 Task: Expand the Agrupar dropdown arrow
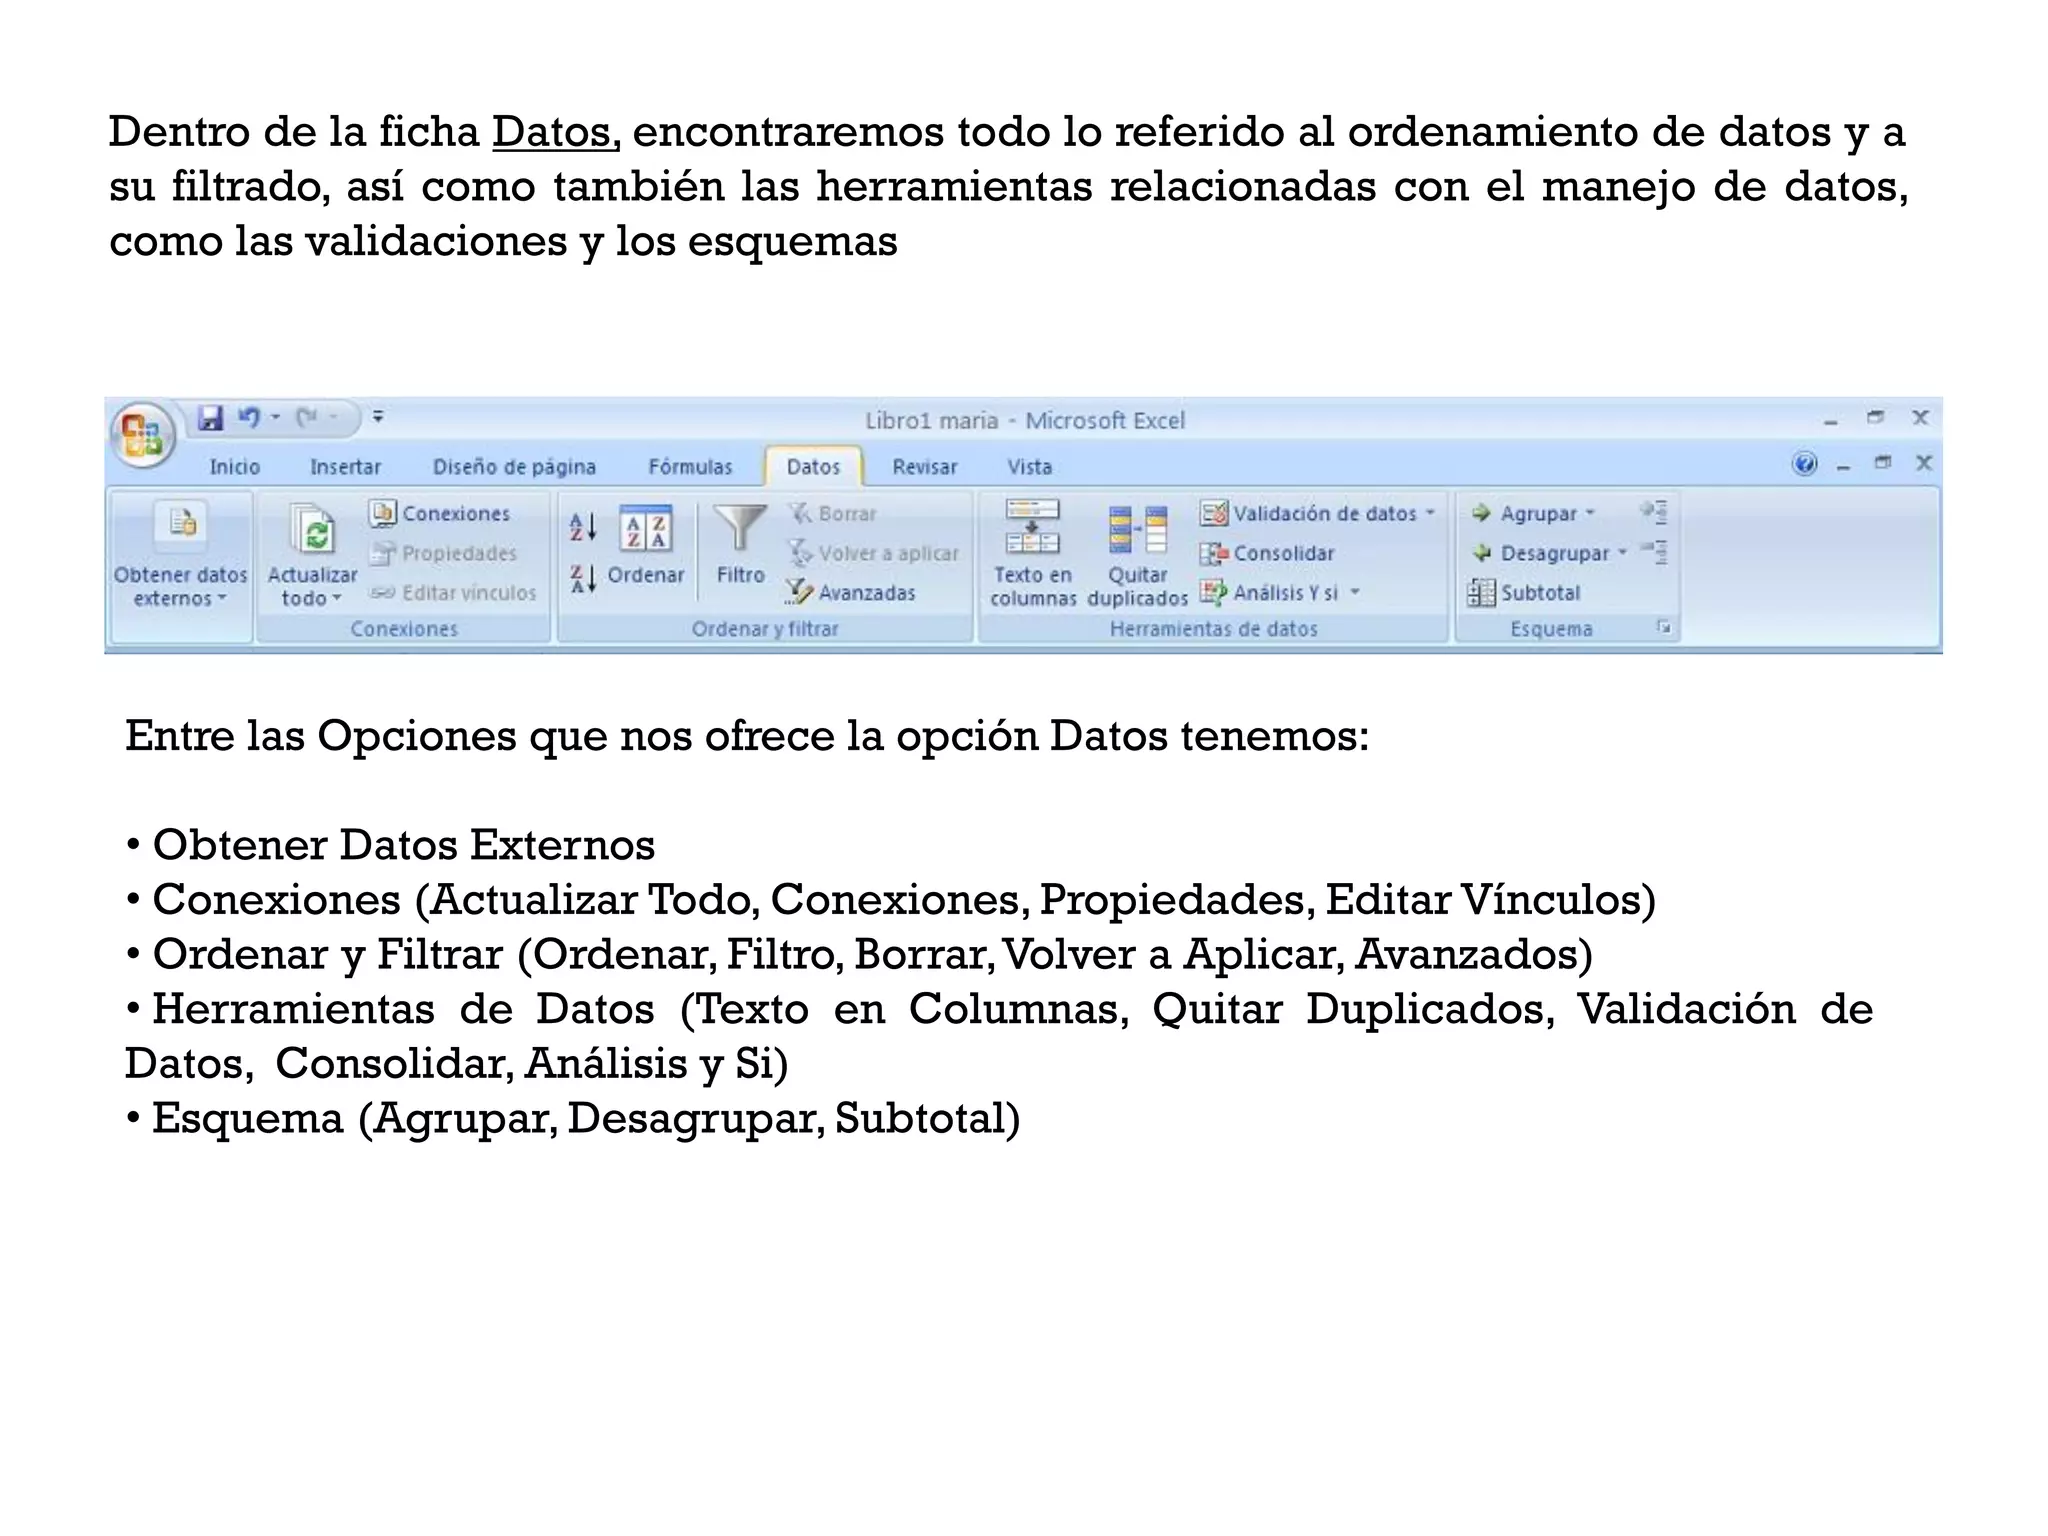click(1590, 513)
